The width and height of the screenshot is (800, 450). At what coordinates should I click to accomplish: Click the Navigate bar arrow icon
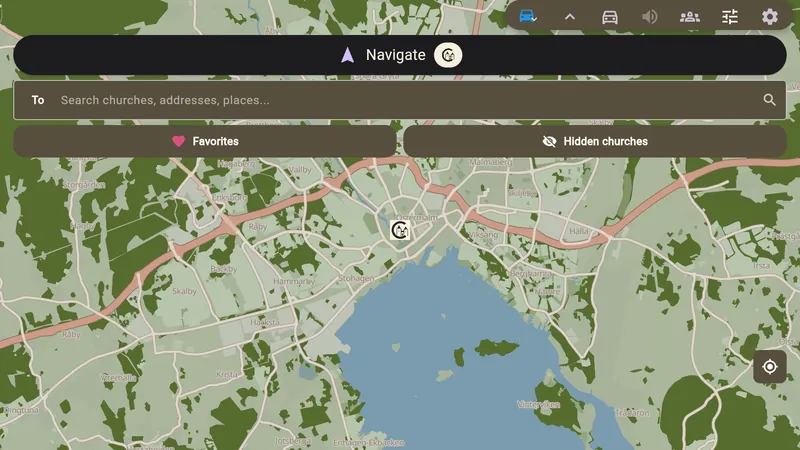click(347, 55)
